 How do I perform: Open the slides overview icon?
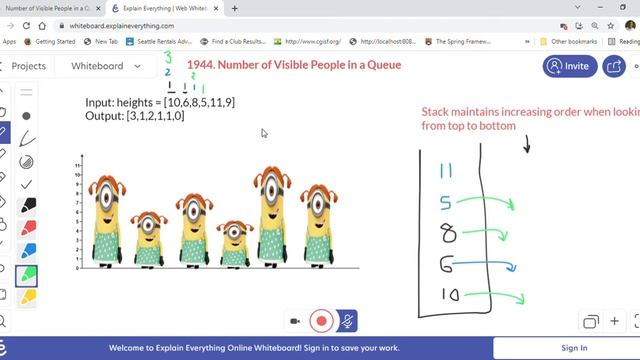[591, 322]
